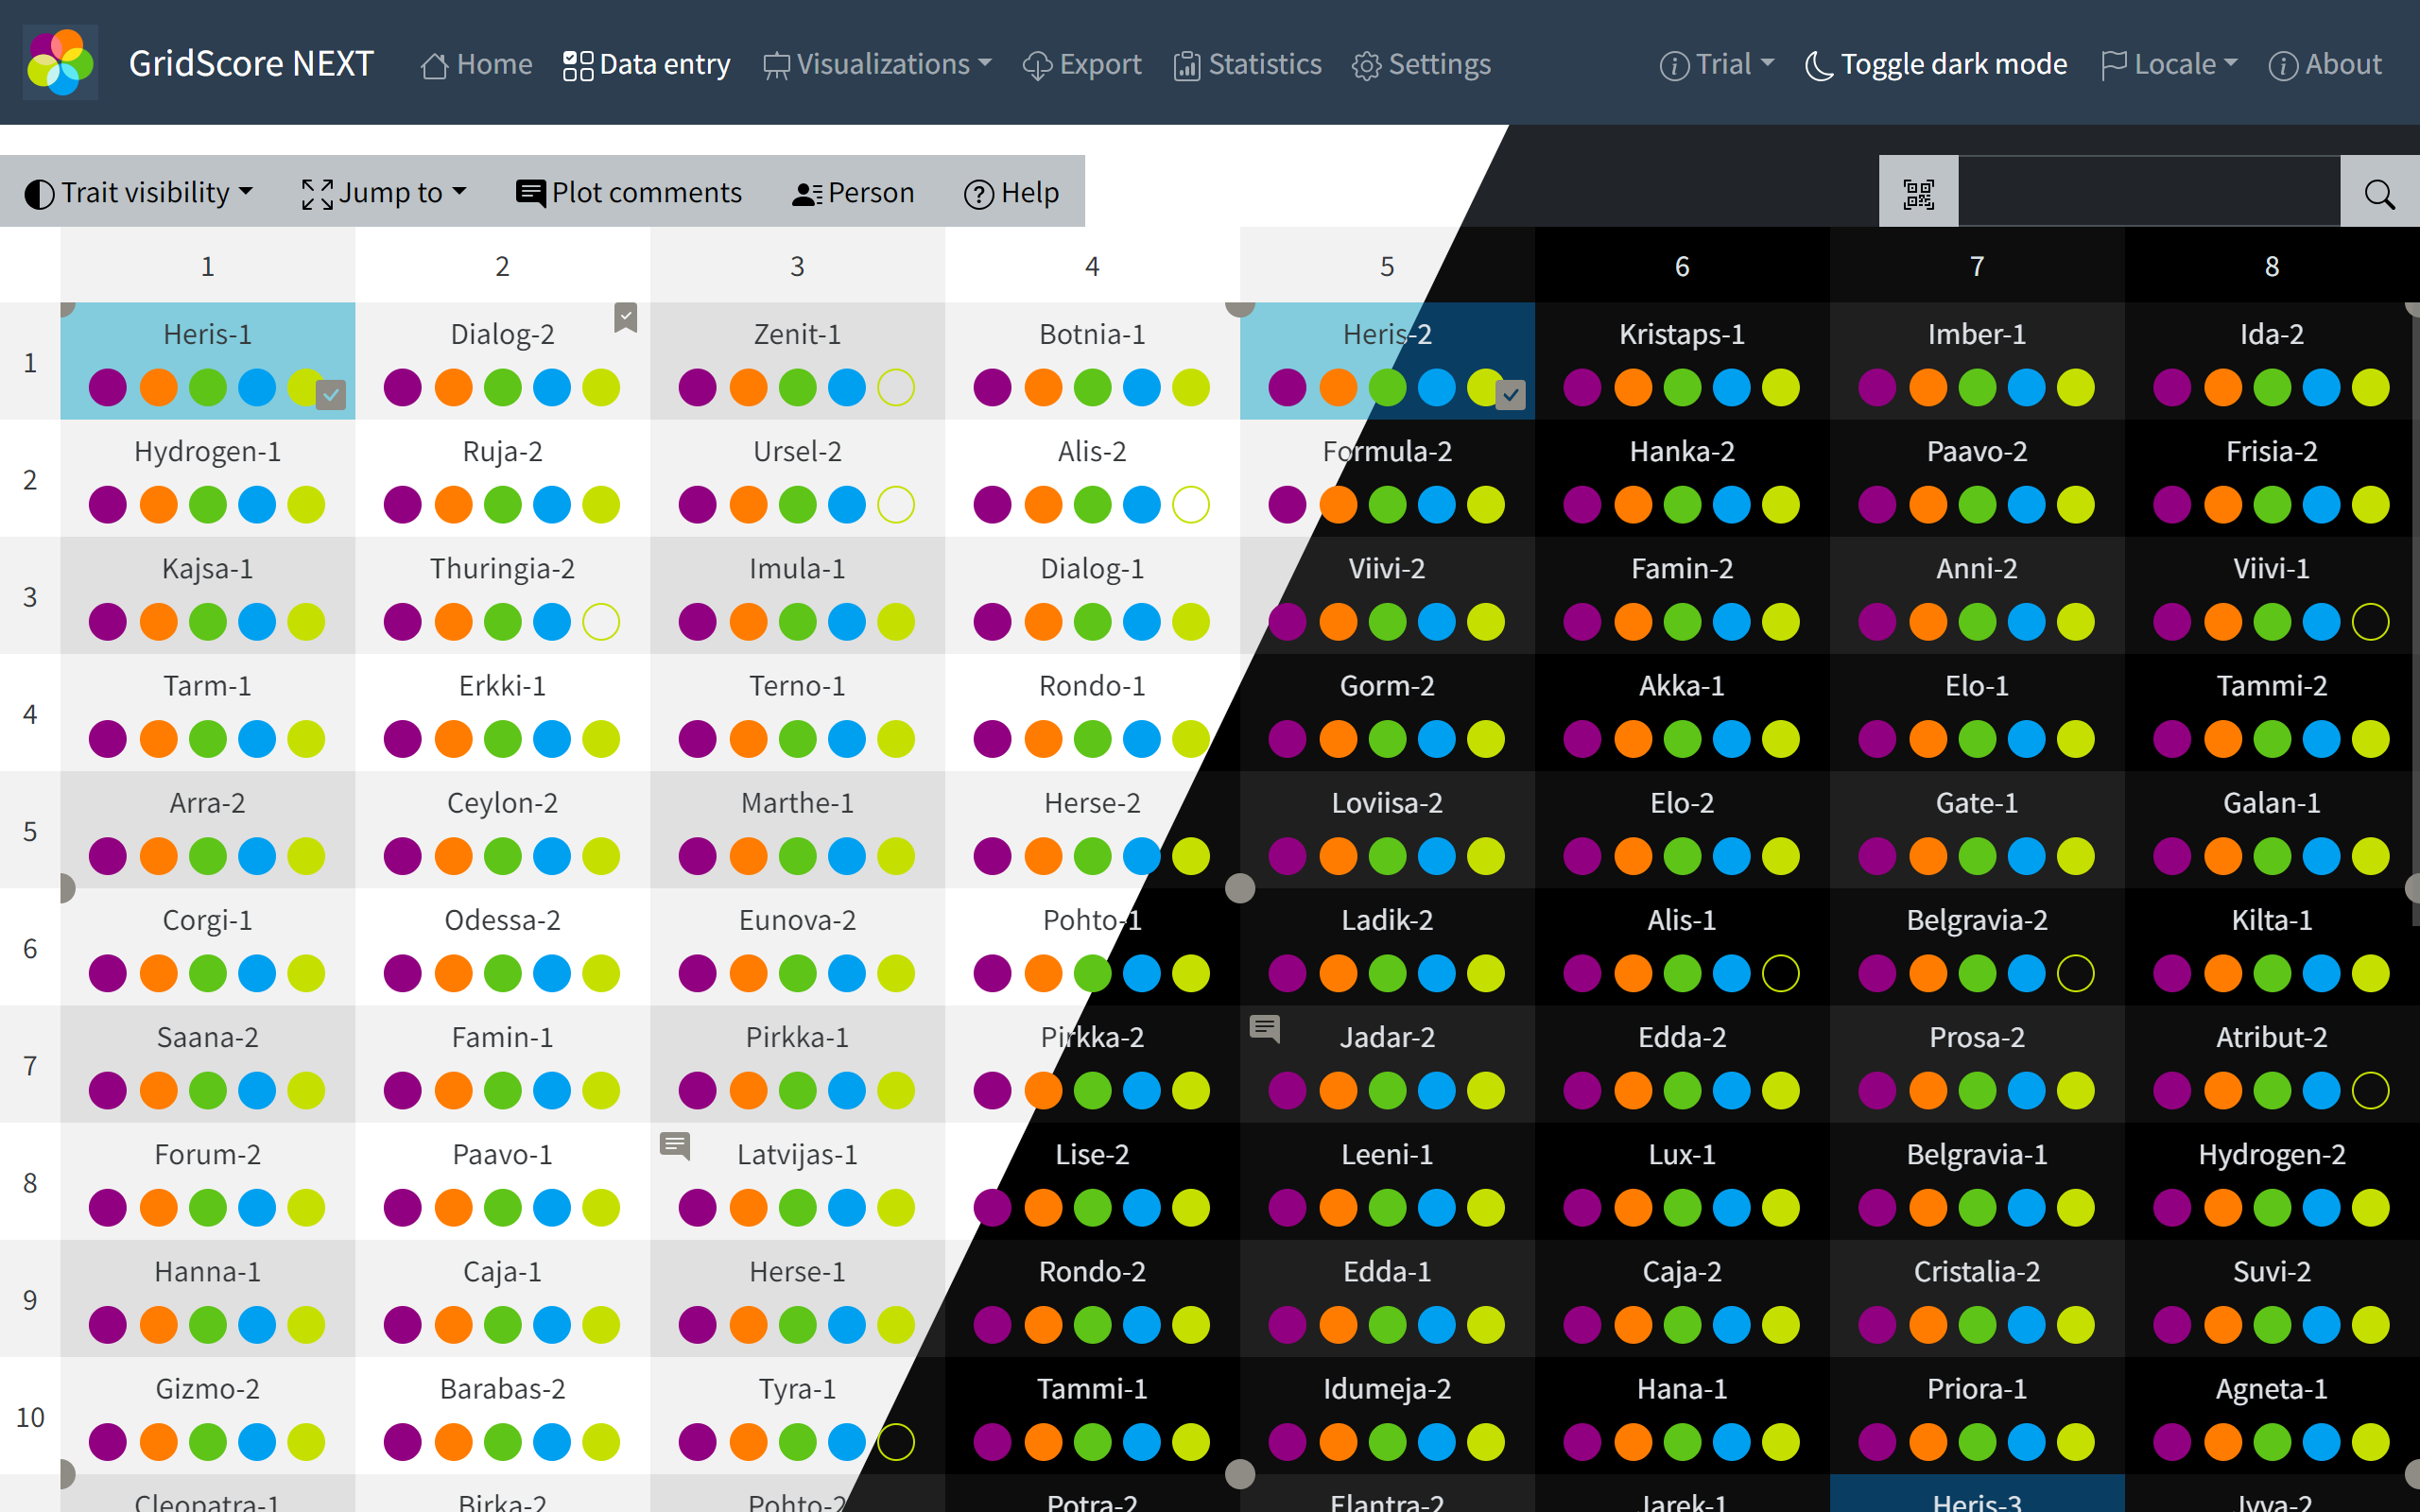This screenshot has width=2420, height=1512.
Task: Open the Statistics page
Action: pyautogui.click(x=1247, y=65)
